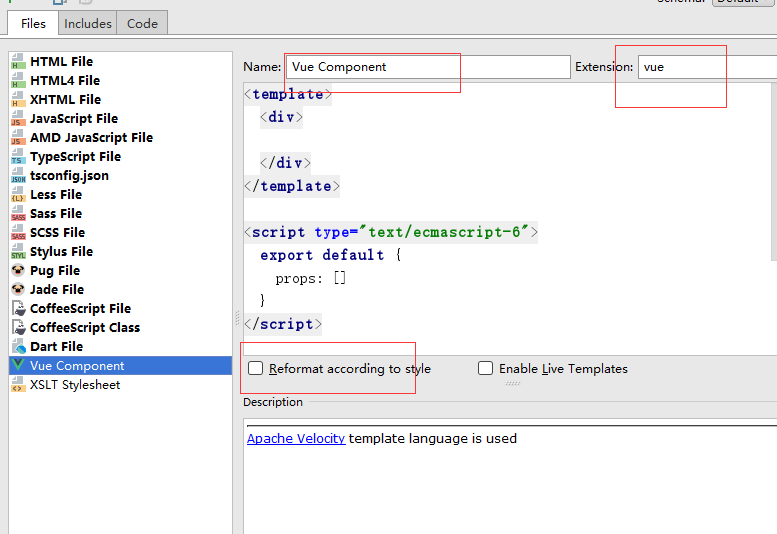
Task: Click the CoffeeScript File cup icon
Action: coord(18,308)
